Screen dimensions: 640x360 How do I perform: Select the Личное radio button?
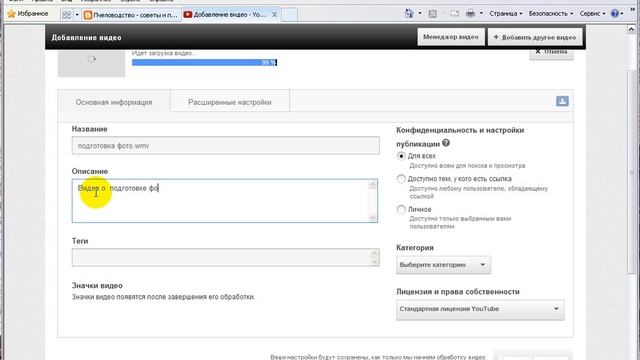(401, 209)
